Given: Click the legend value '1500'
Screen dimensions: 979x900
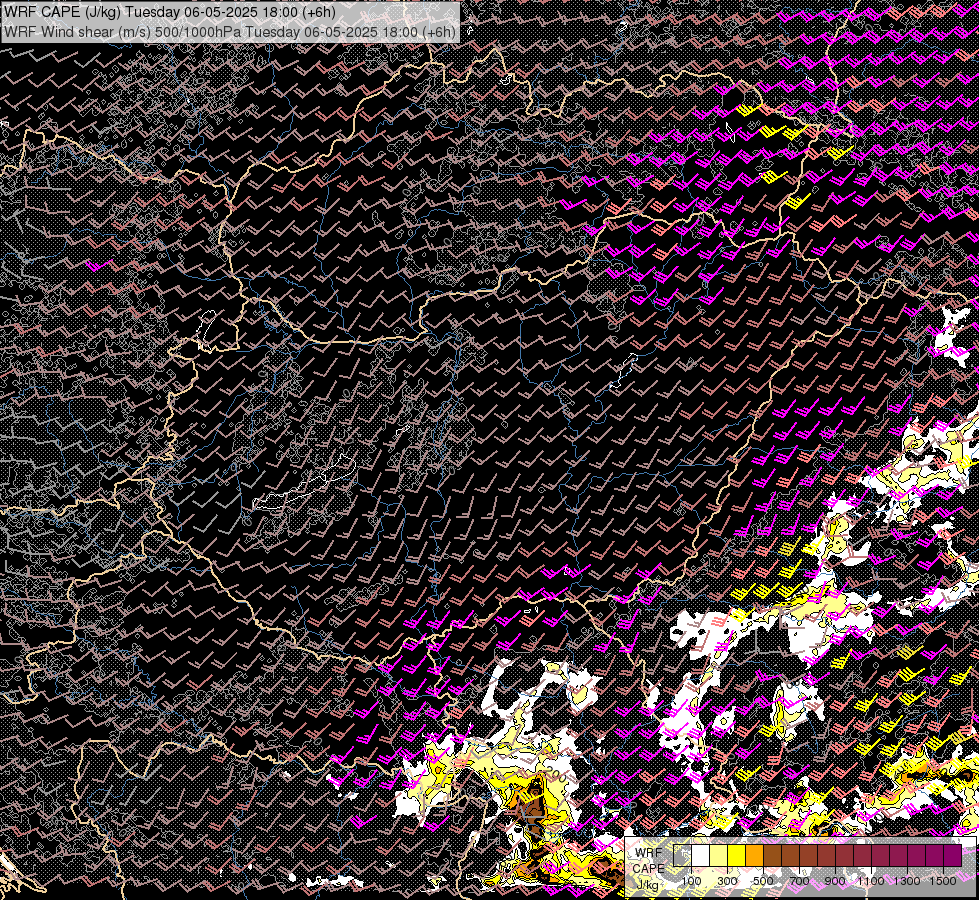Looking at the screenshot, I should [943, 881].
